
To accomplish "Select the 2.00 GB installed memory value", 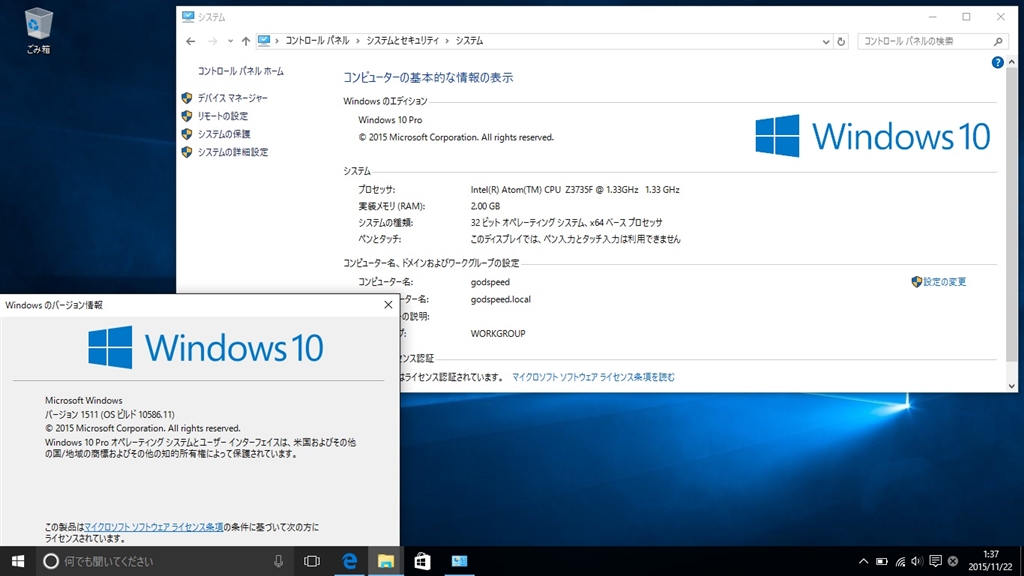I will click(485, 206).
